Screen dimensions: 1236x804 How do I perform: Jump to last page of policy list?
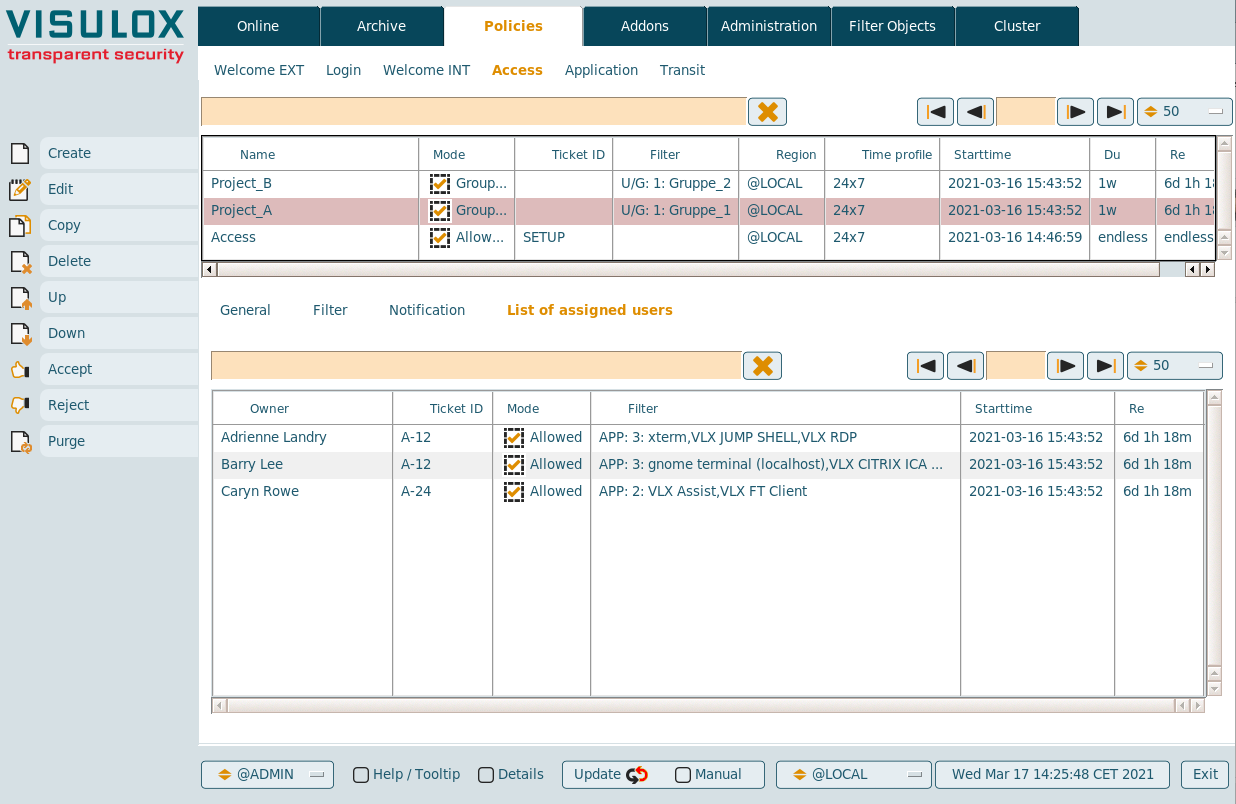point(1115,112)
